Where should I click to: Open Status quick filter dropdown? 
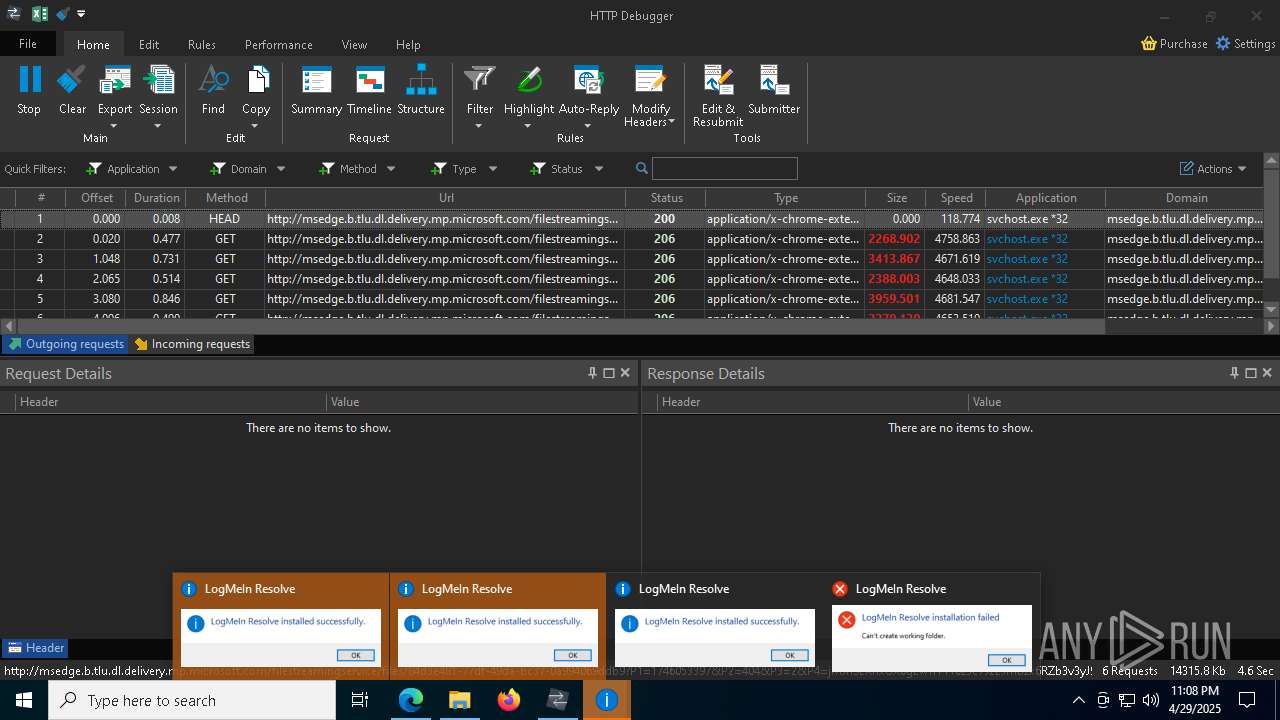(x=599, y=169)
